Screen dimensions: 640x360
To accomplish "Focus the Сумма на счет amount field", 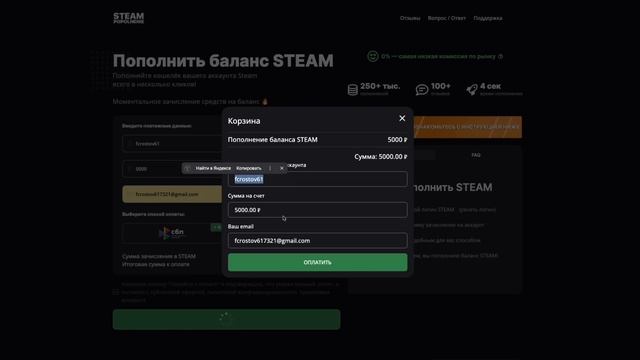I will (318, 210).
